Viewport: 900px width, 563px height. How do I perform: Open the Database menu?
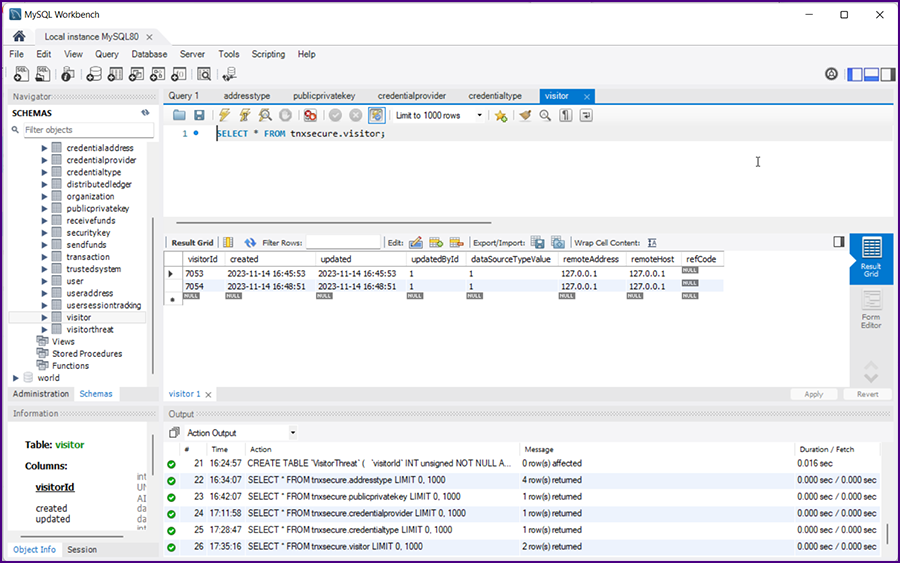(x=149, y=54)
